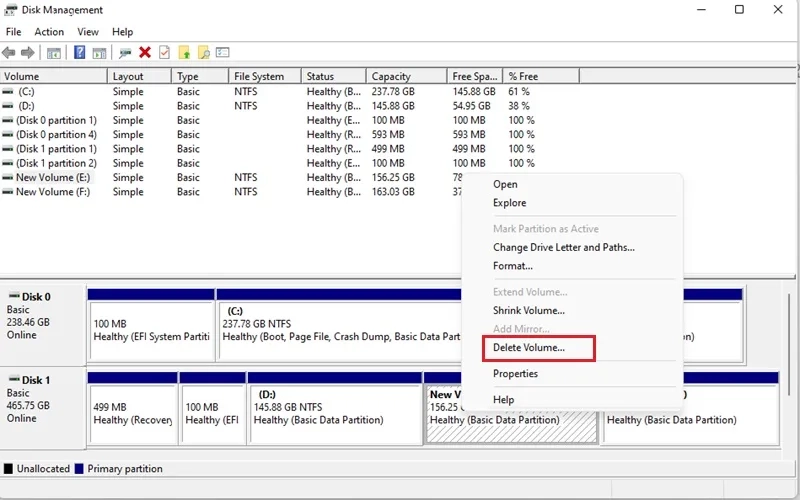
Task: Sort by the % Free column header
Action: 541,76
